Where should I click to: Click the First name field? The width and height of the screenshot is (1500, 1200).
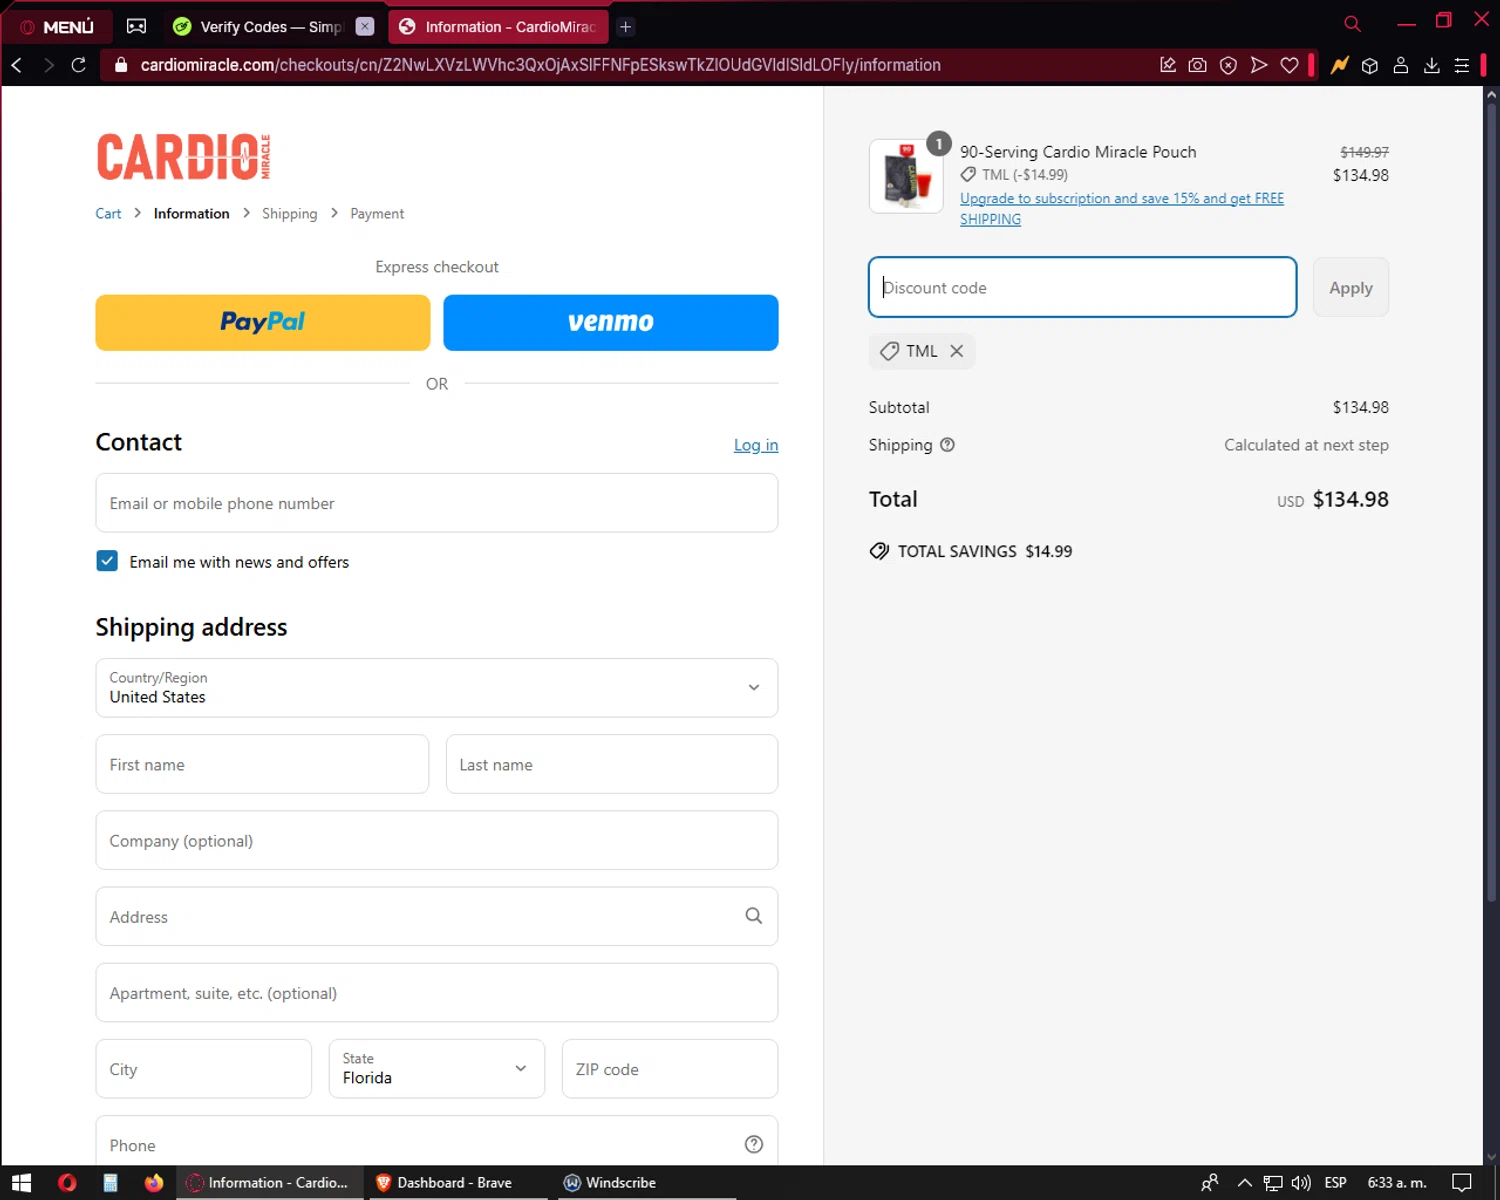tap(262, 764)
